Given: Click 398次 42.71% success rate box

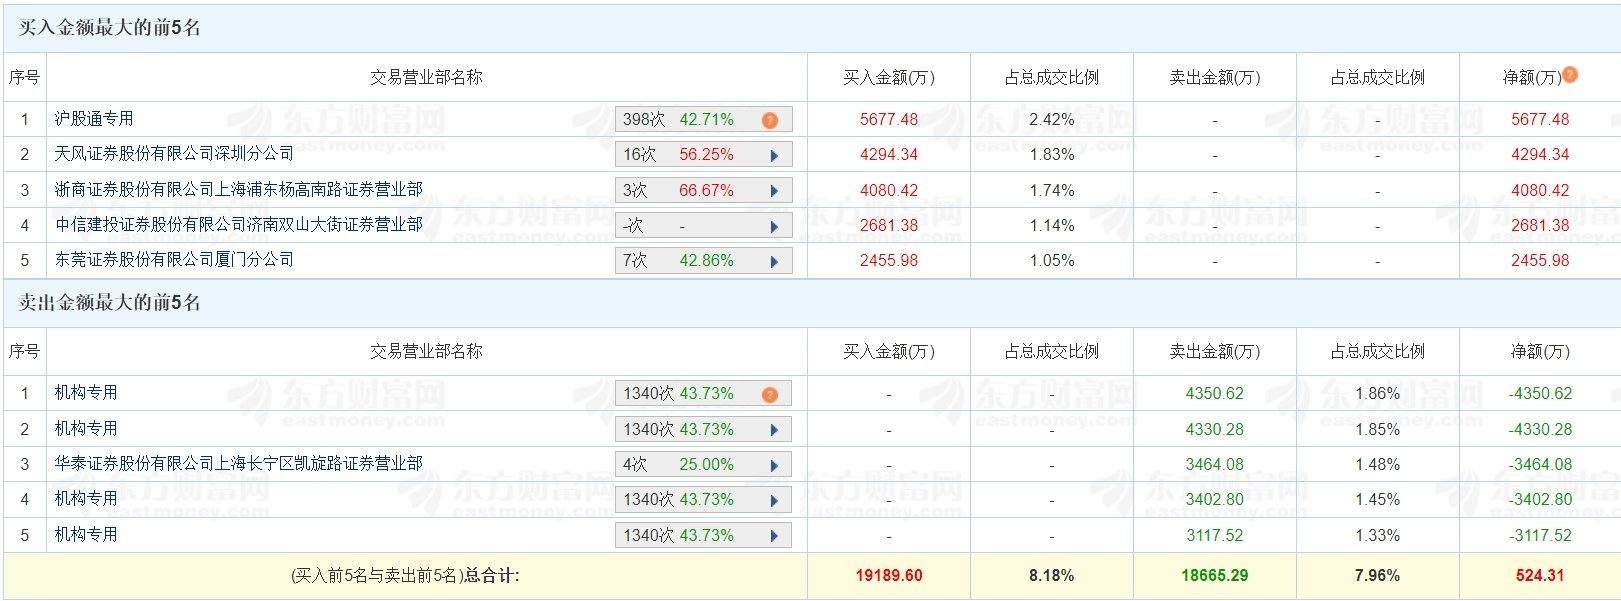Looking at the screenshot, I should [x=680, y=120].
